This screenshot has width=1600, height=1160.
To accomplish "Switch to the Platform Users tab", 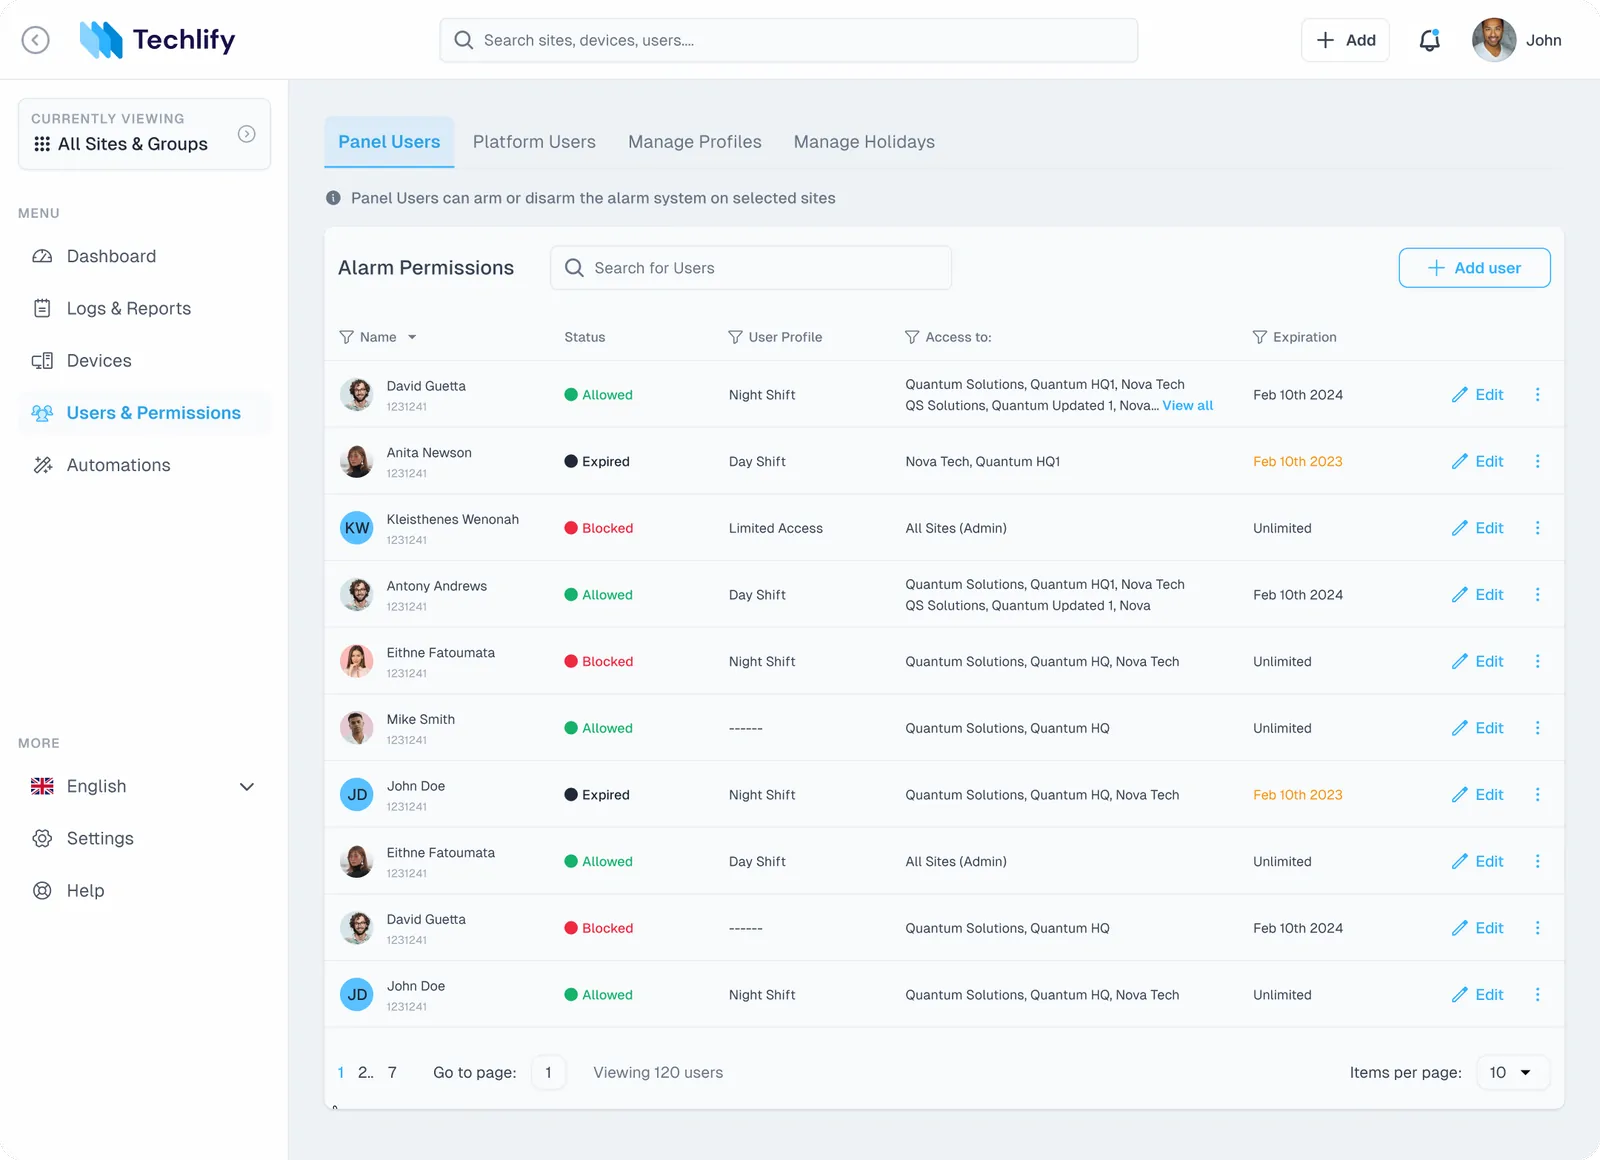I will (534, 142).
